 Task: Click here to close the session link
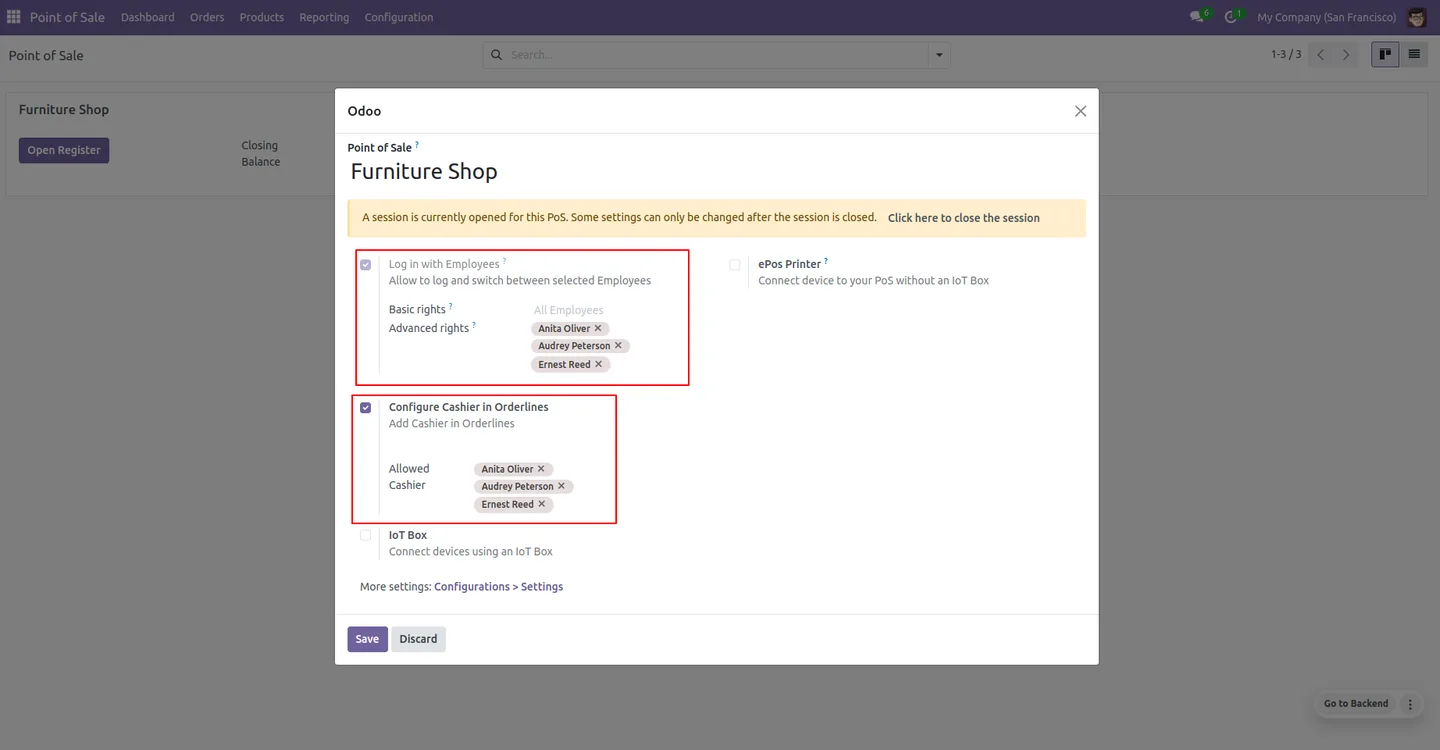[964, 218]
